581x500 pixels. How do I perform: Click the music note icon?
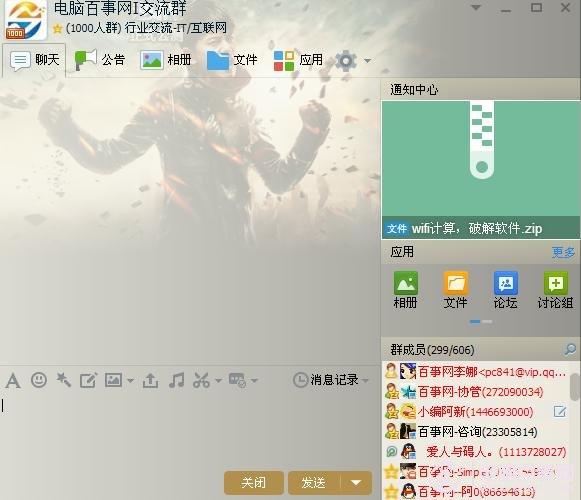pyautogui.click(x=176, y=380)
